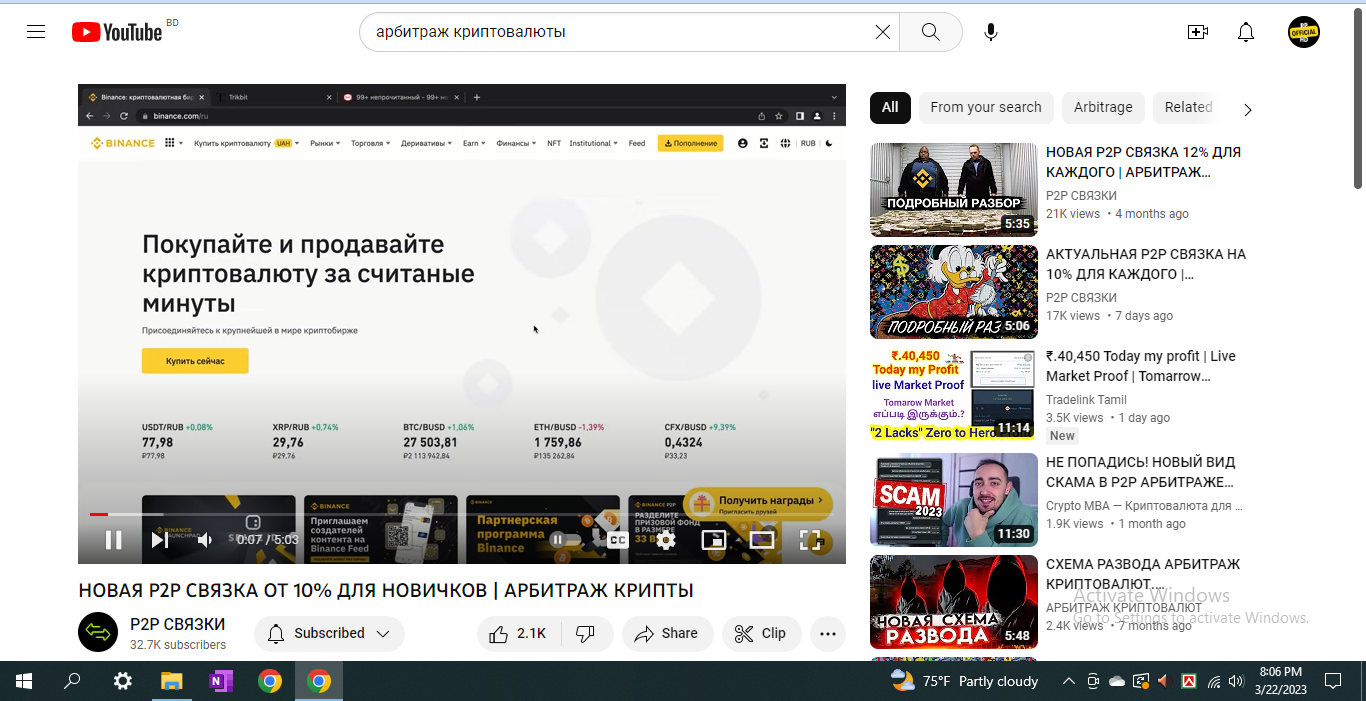
Task: Toggle closed captions CC
Action: click(x=618, y=540)
